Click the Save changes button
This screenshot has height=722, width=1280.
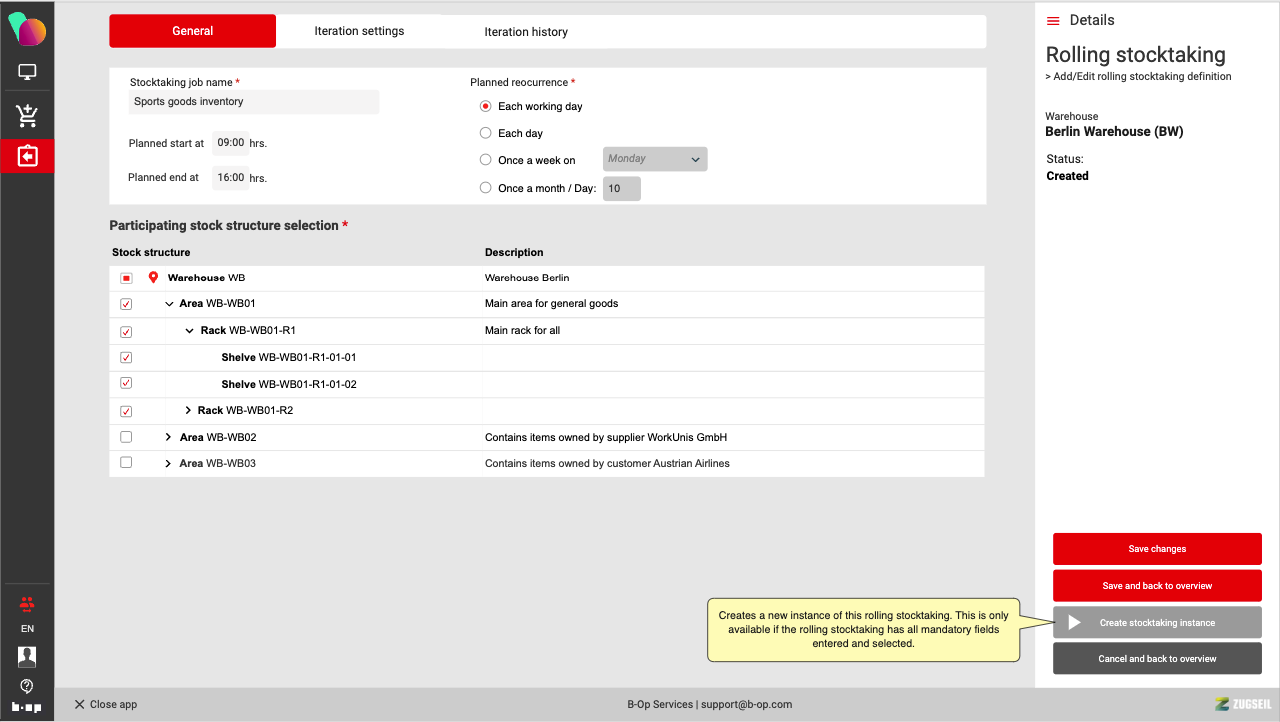click(x=1157, y=549)
